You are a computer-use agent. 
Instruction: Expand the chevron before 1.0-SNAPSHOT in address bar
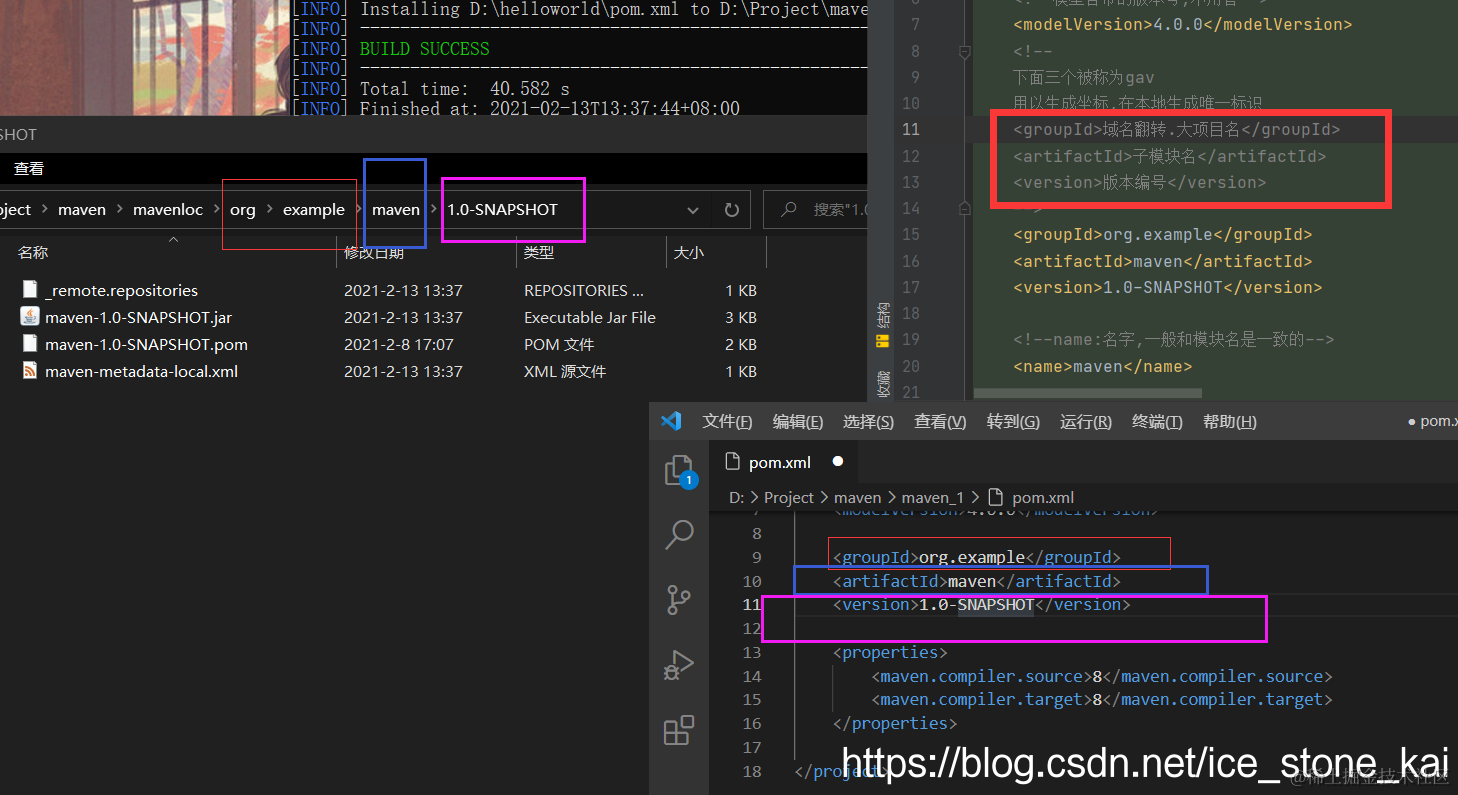pos(434,210)
